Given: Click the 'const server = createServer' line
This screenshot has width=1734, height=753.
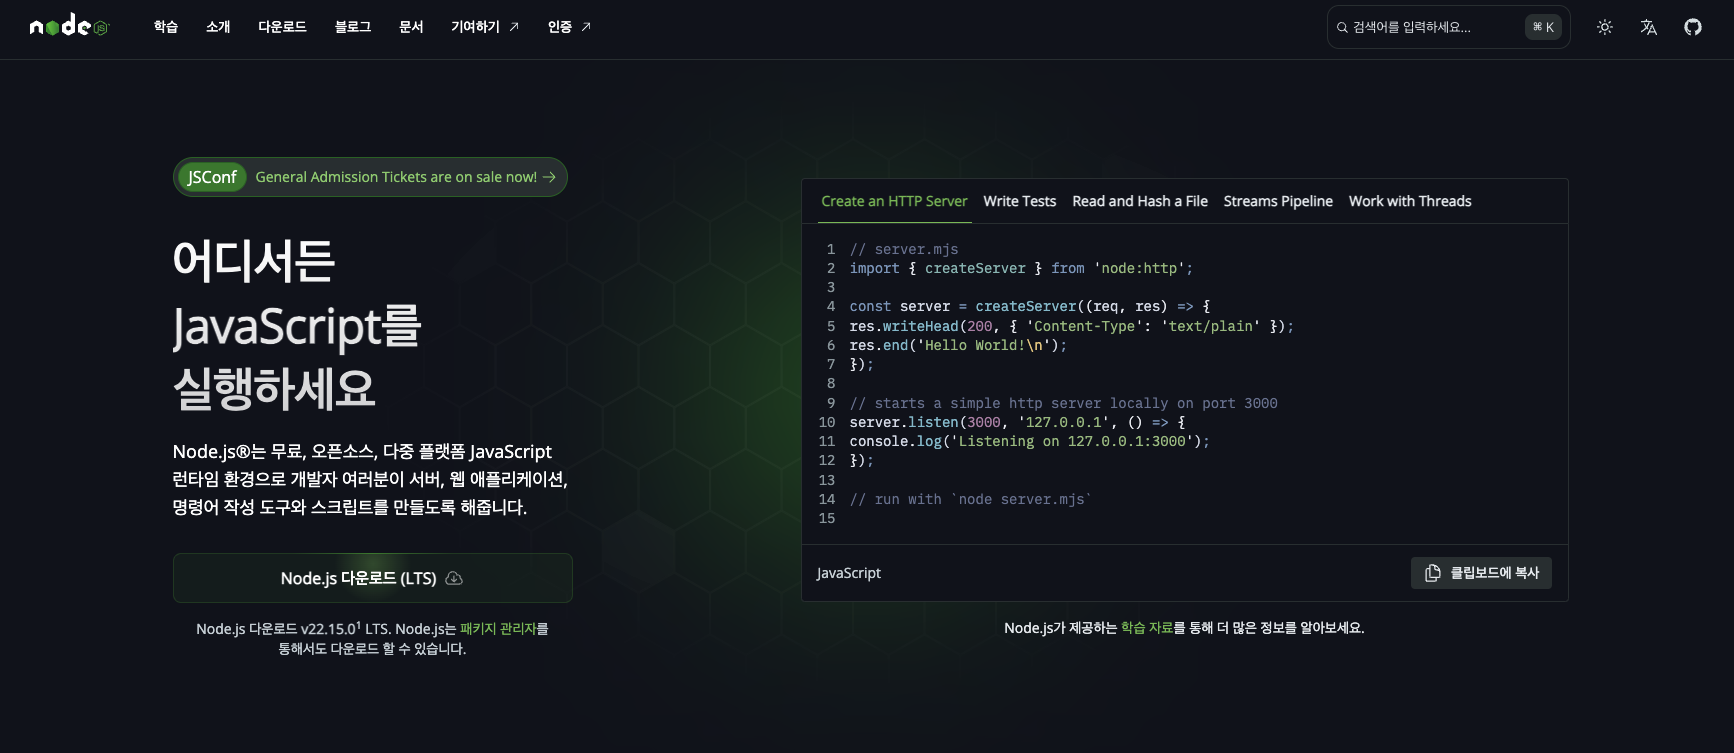Looking at the screenshot, I should [1030, 306].
